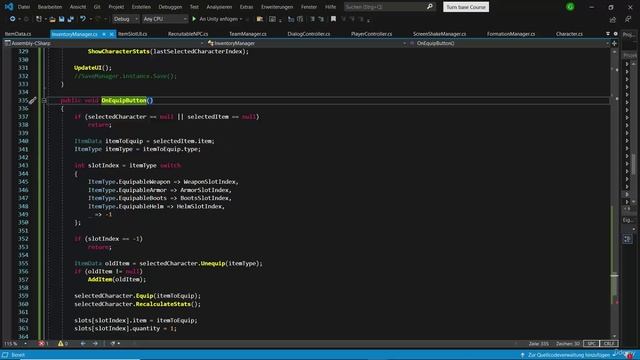Switch to the FormationManager.cs tab
Image resolution: width=640 pixels, height=360 pixels.
[x=511, y=34]
